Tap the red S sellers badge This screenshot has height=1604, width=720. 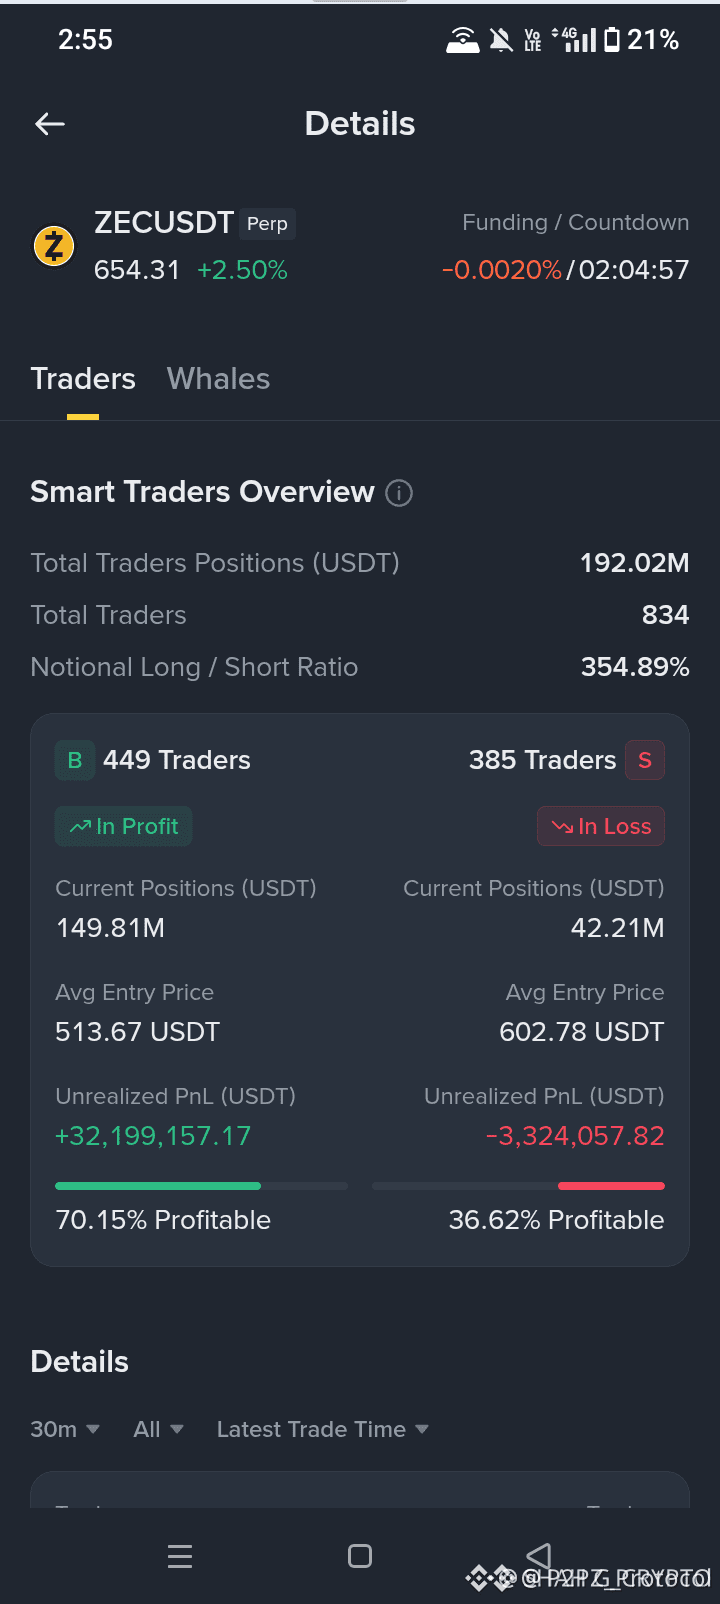pos(645,760)
